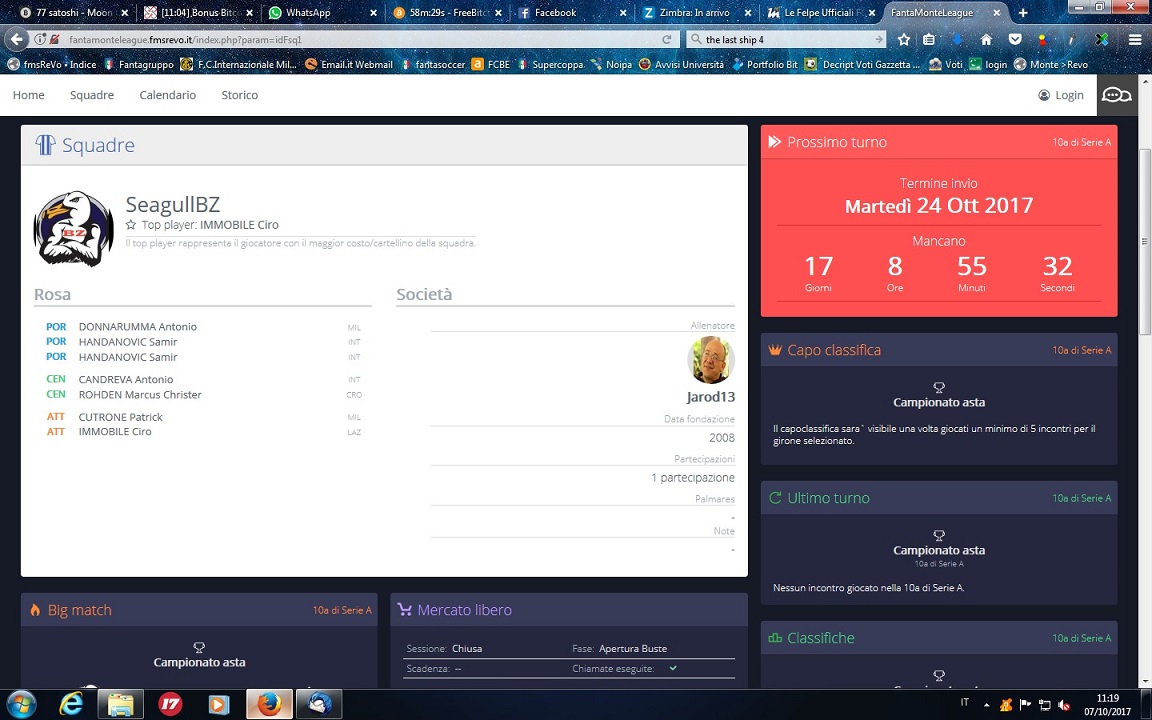
Task: Launch Internet Explorer from the taskbar
Action: (x=71, y=704)
